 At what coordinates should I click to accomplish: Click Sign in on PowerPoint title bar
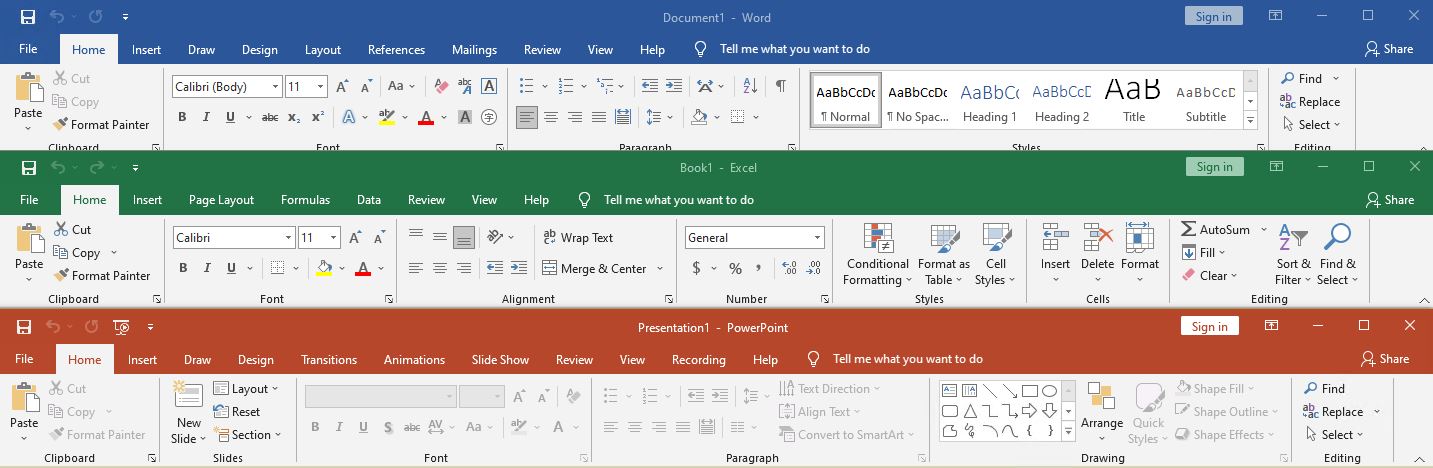[1209, 326]
